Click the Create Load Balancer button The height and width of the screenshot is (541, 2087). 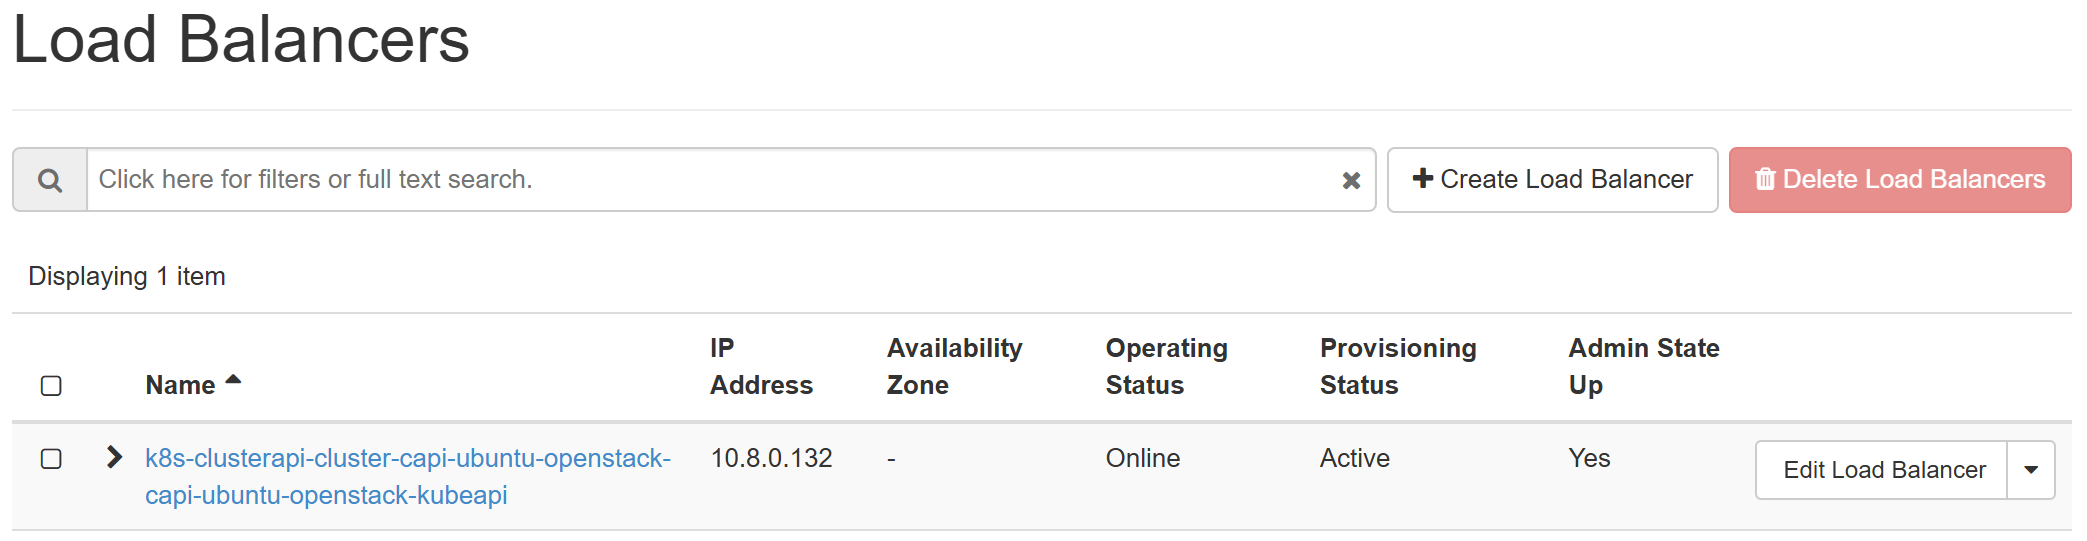[1552, 180]
